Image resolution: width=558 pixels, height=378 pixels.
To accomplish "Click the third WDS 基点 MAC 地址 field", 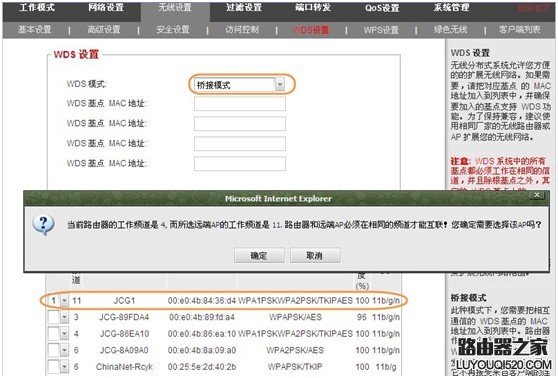I will (239, 143).
